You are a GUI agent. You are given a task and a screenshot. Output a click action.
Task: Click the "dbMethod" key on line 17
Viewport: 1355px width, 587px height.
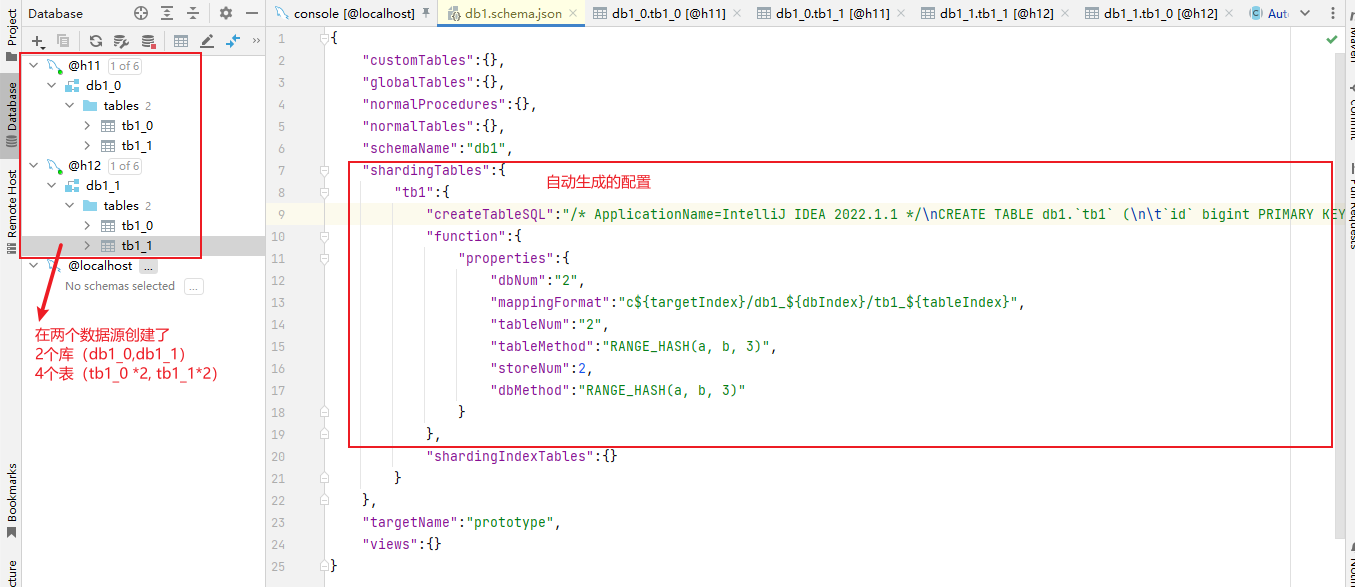pos(530,390)
